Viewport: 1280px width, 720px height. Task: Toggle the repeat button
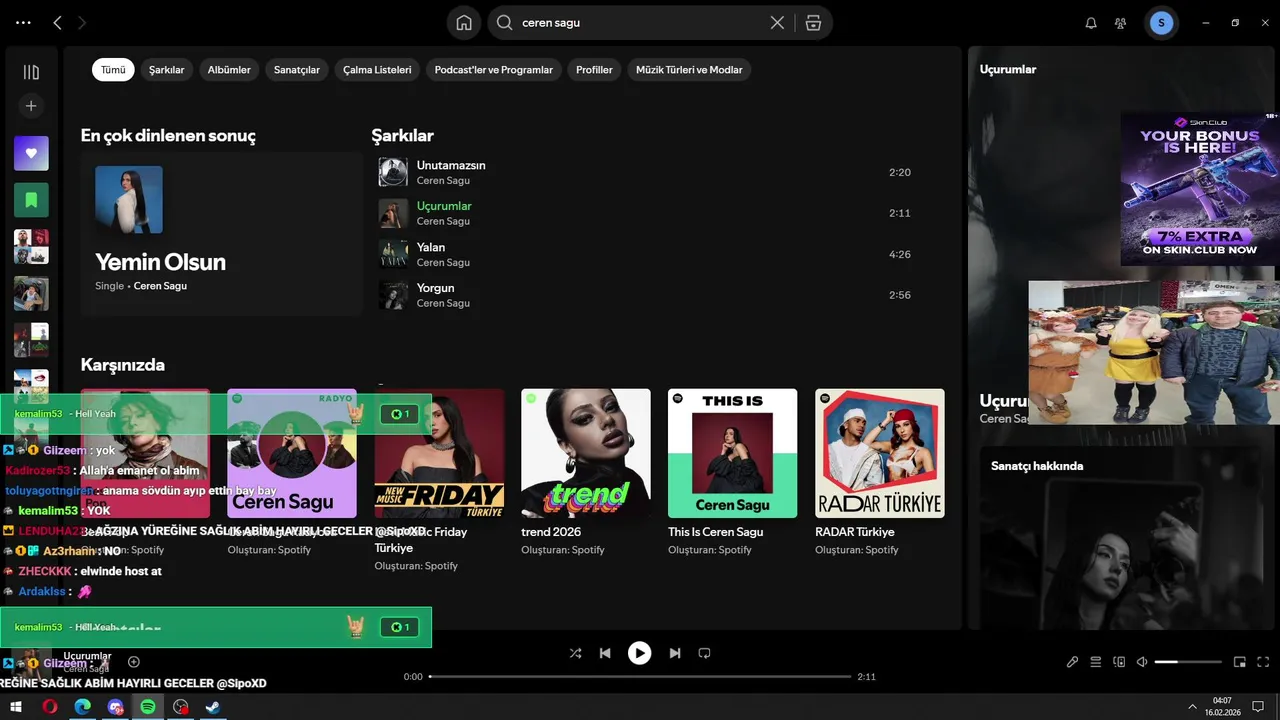click(704, 653)
